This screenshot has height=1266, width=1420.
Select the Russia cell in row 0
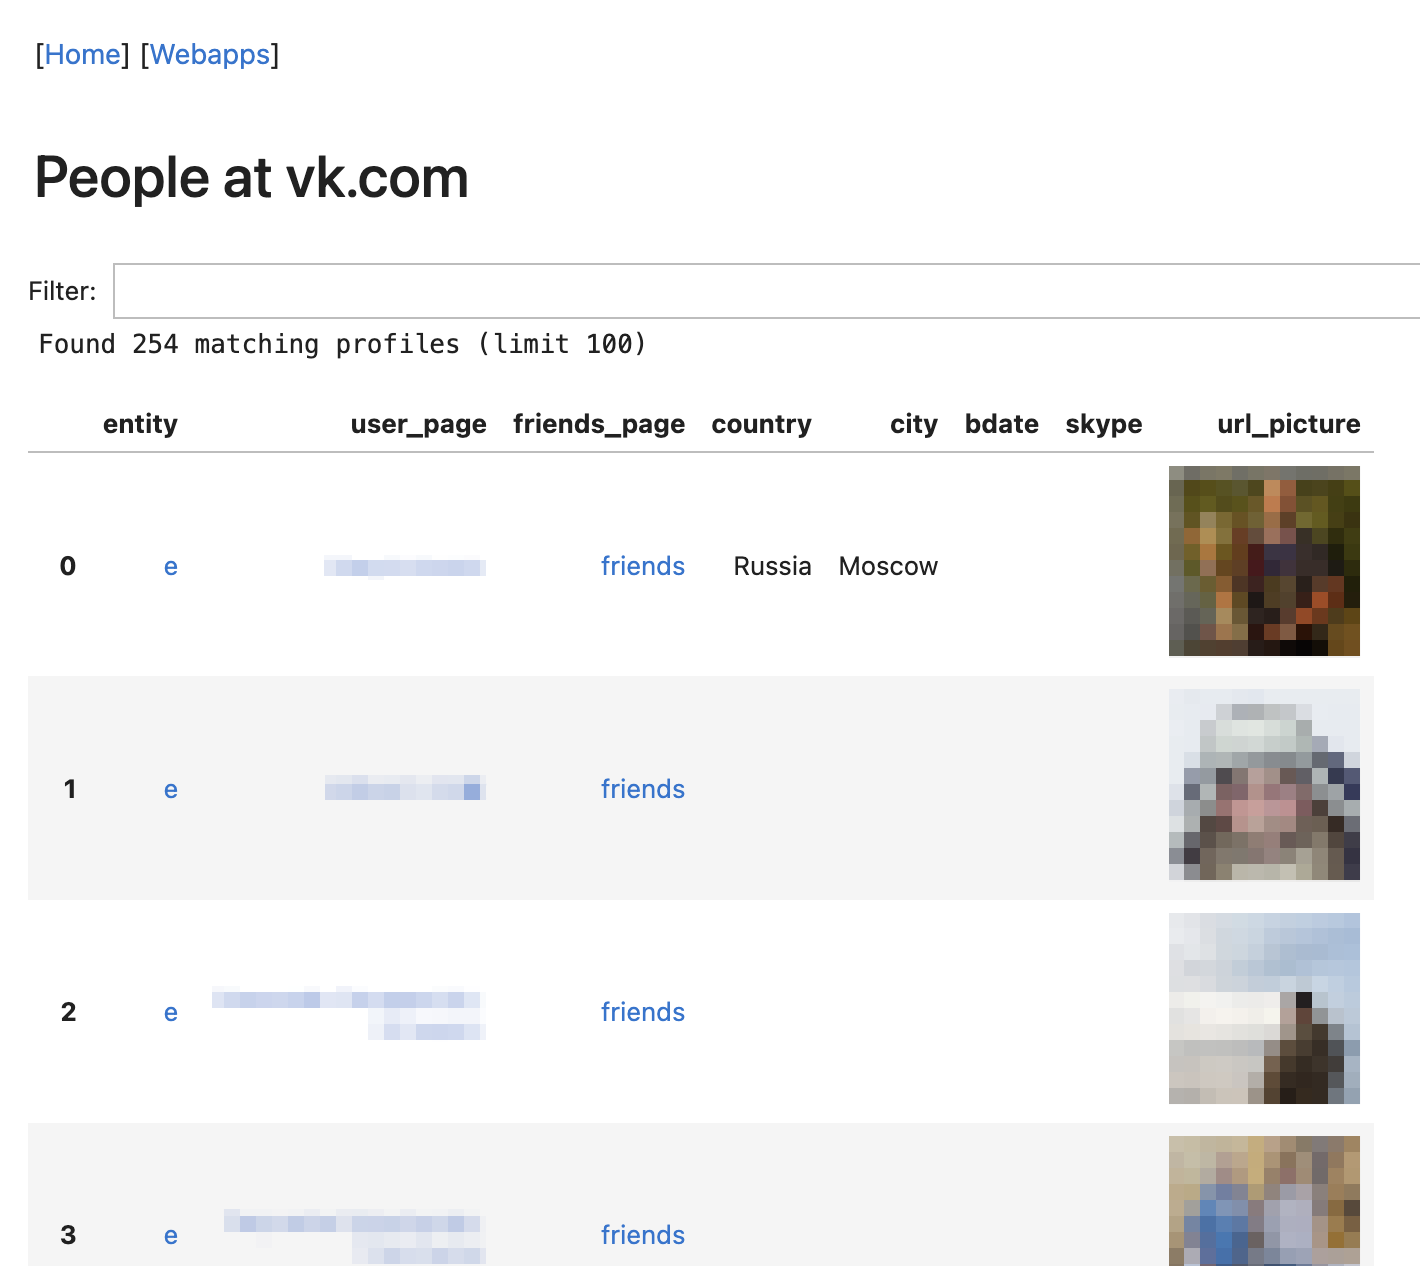pos(772,567)
